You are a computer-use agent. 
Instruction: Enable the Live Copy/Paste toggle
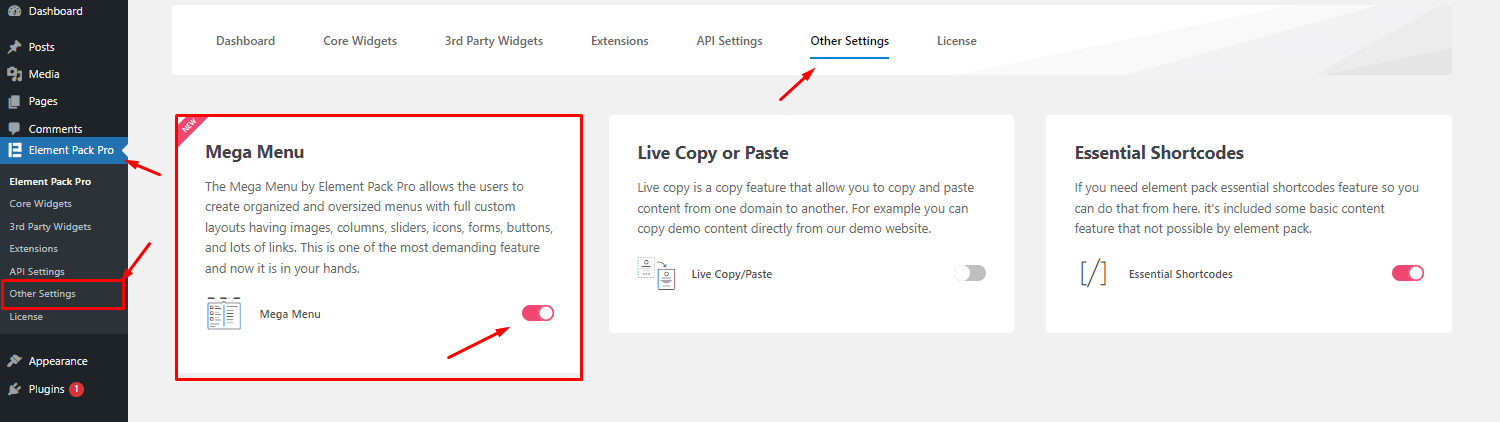(970, 273)
